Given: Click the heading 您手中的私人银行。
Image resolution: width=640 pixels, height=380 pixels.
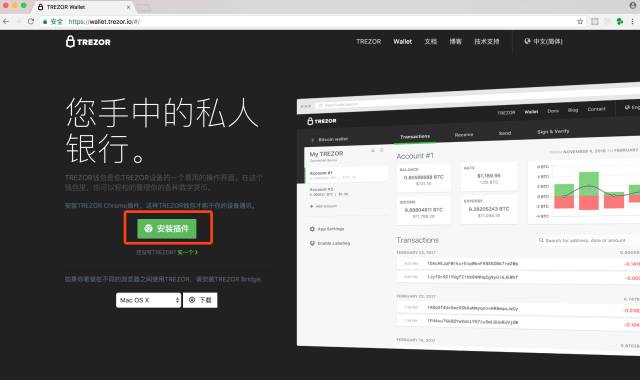Looking at the screenshot, I should [162, 131].
